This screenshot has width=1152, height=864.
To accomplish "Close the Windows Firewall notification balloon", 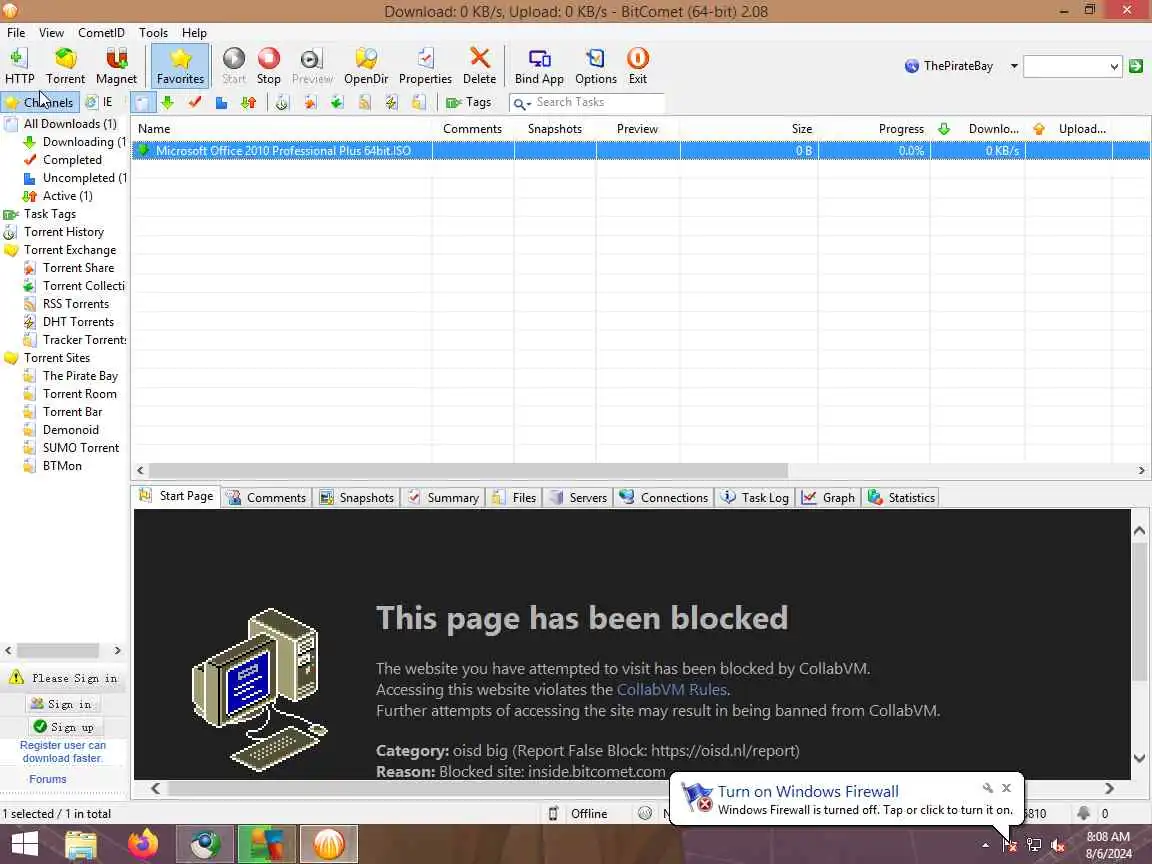I will tap(1007, 788).
